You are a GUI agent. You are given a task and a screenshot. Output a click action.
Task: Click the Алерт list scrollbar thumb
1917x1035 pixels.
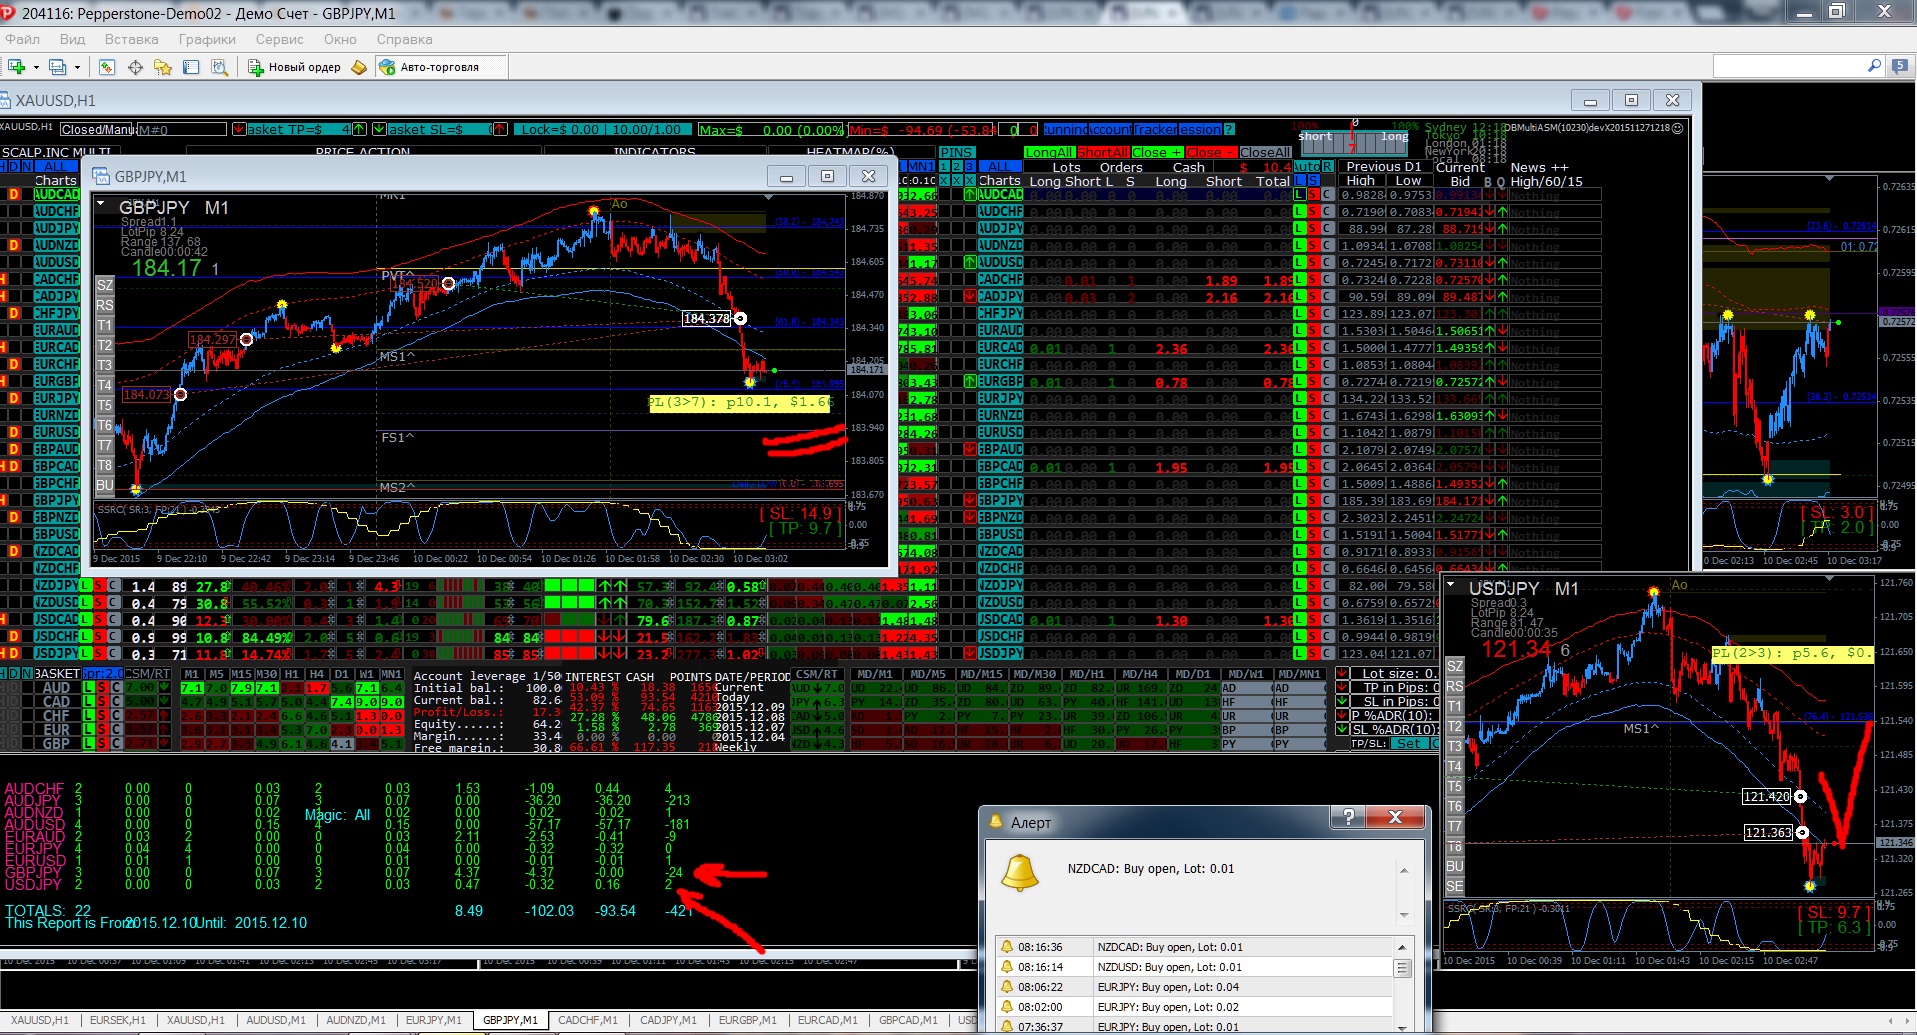(x=1402, y=968)
